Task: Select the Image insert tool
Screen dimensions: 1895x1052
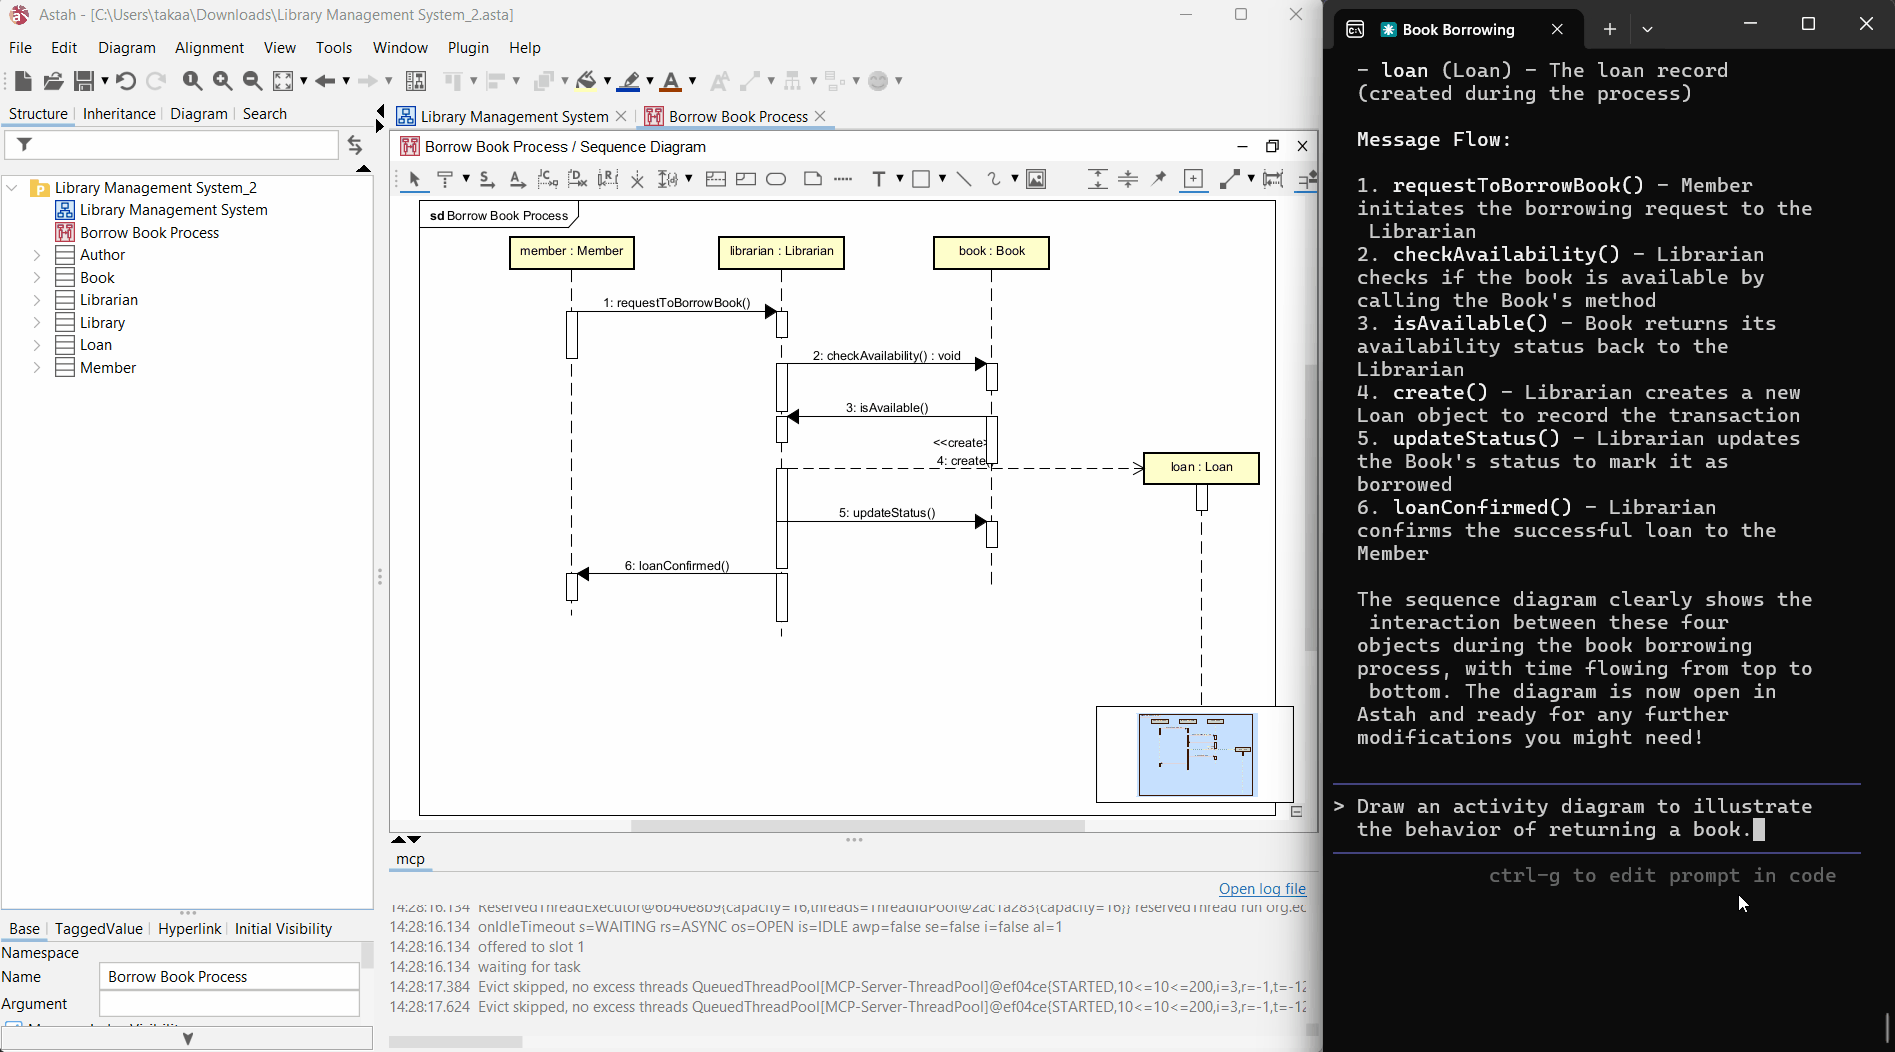Action: 1036,179
